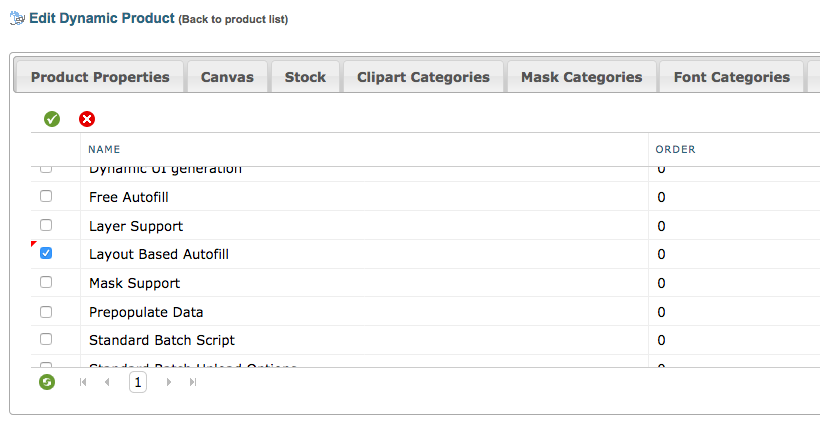Go to the previous page arrow
820x438 pixels.
pos(107,382)
